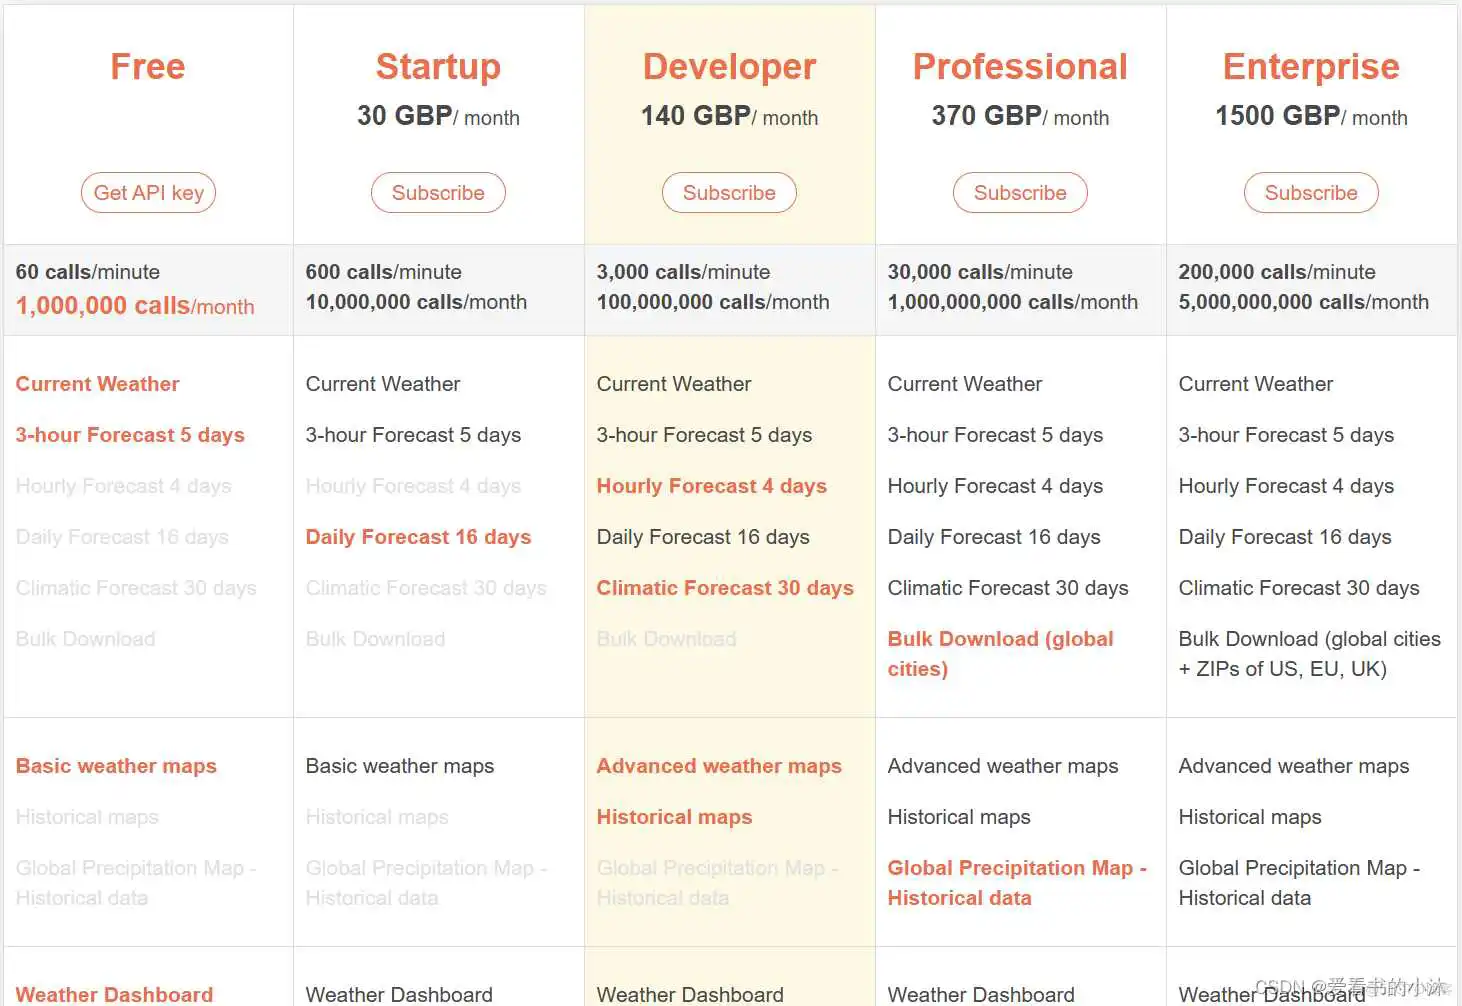The image size is (1462, 1006).
Task: Select Hourly Forecast 4 days in Developer column
Action: point(711,486)
